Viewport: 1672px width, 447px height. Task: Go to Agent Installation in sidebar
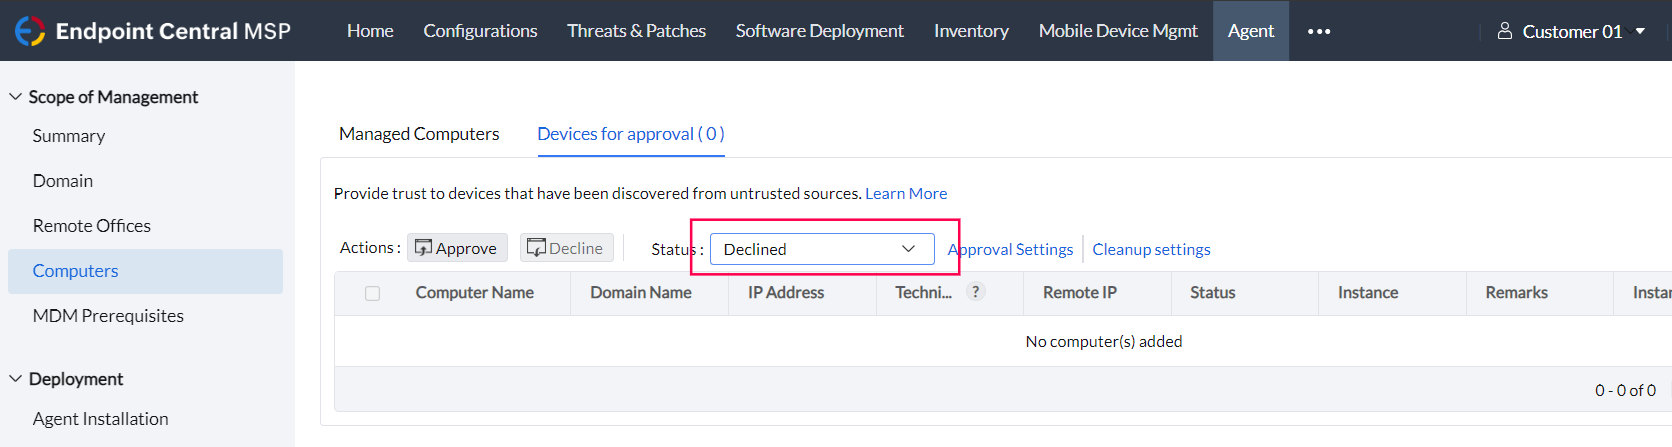[100, 419]
